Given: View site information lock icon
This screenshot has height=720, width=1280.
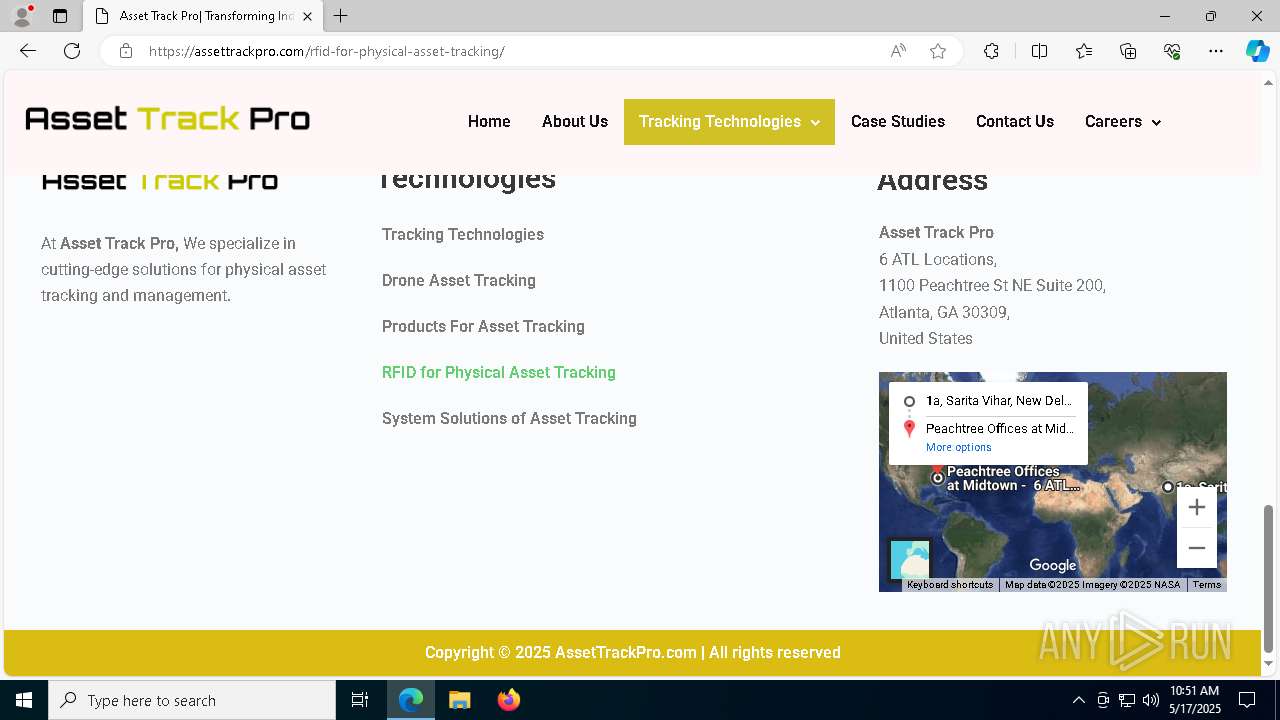Looking at the screenshot, I should pyautogui.click(x=126, y=51).
